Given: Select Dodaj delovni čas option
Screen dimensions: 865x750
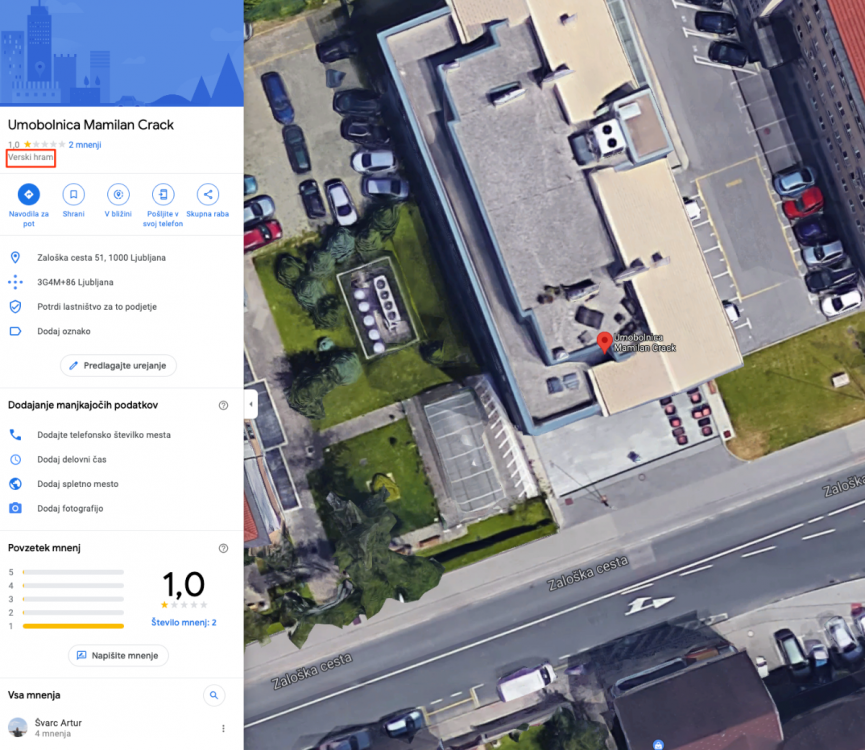Looking at the screenshot, I should pos(72,459).
